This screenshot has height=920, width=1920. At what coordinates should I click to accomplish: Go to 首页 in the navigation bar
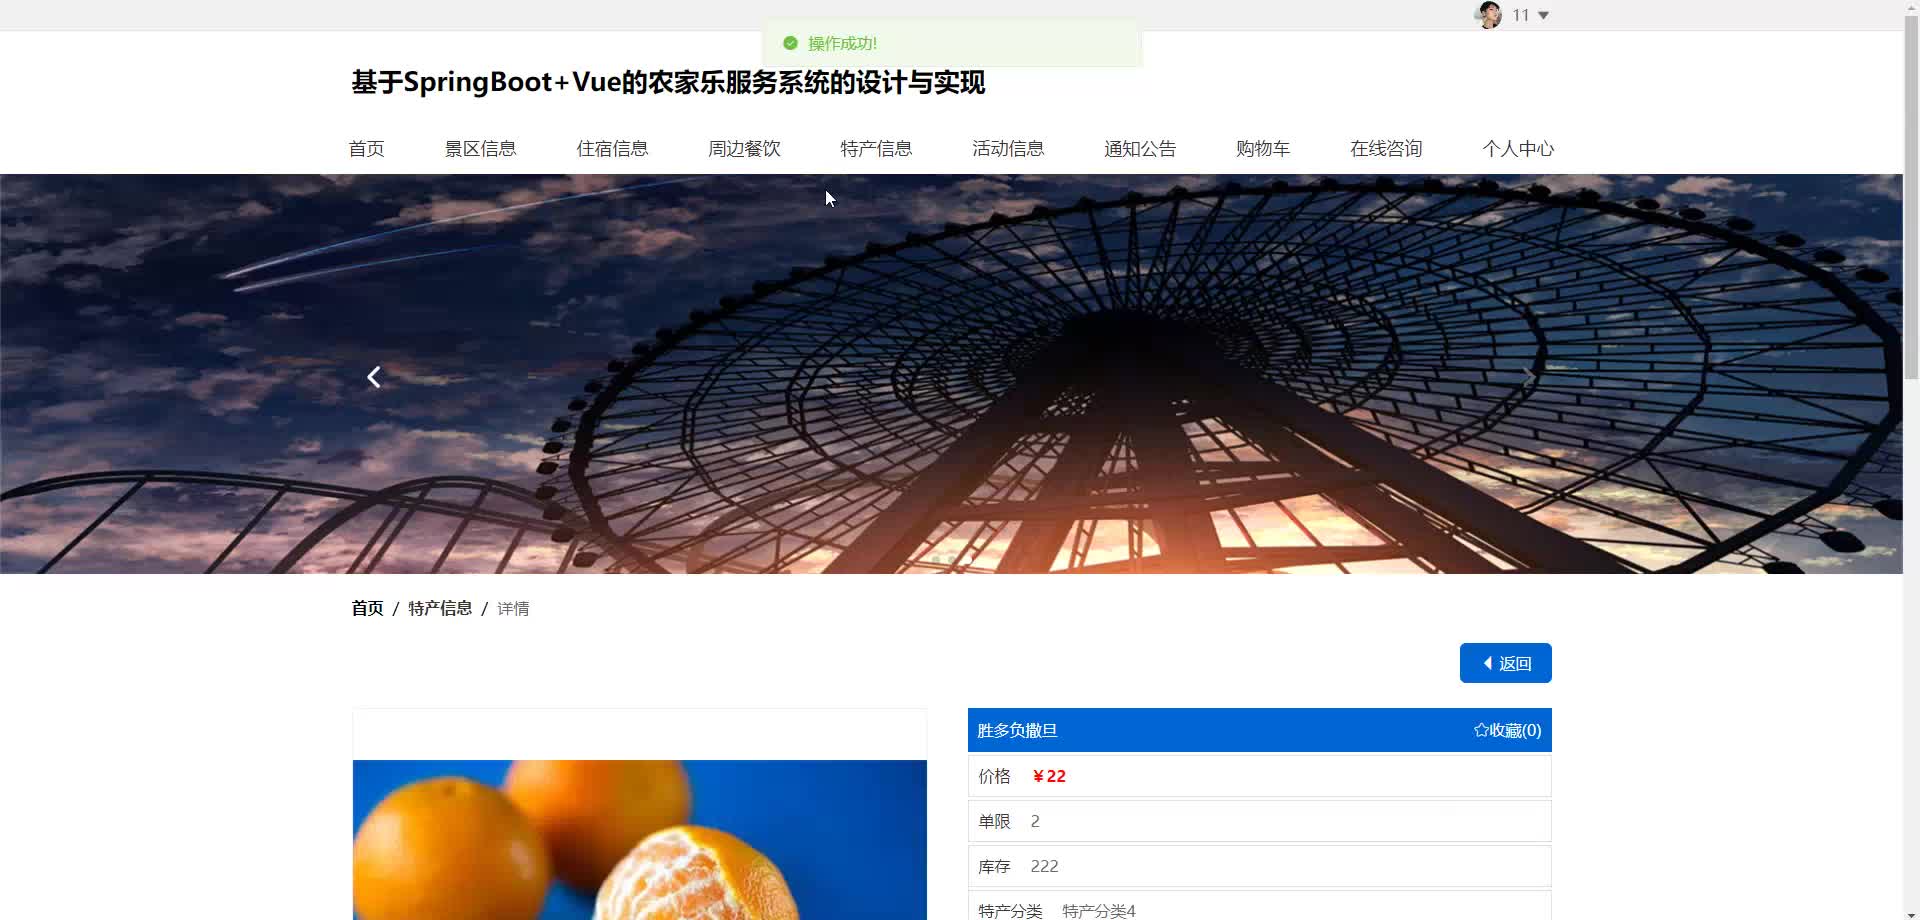coord(366,149)
